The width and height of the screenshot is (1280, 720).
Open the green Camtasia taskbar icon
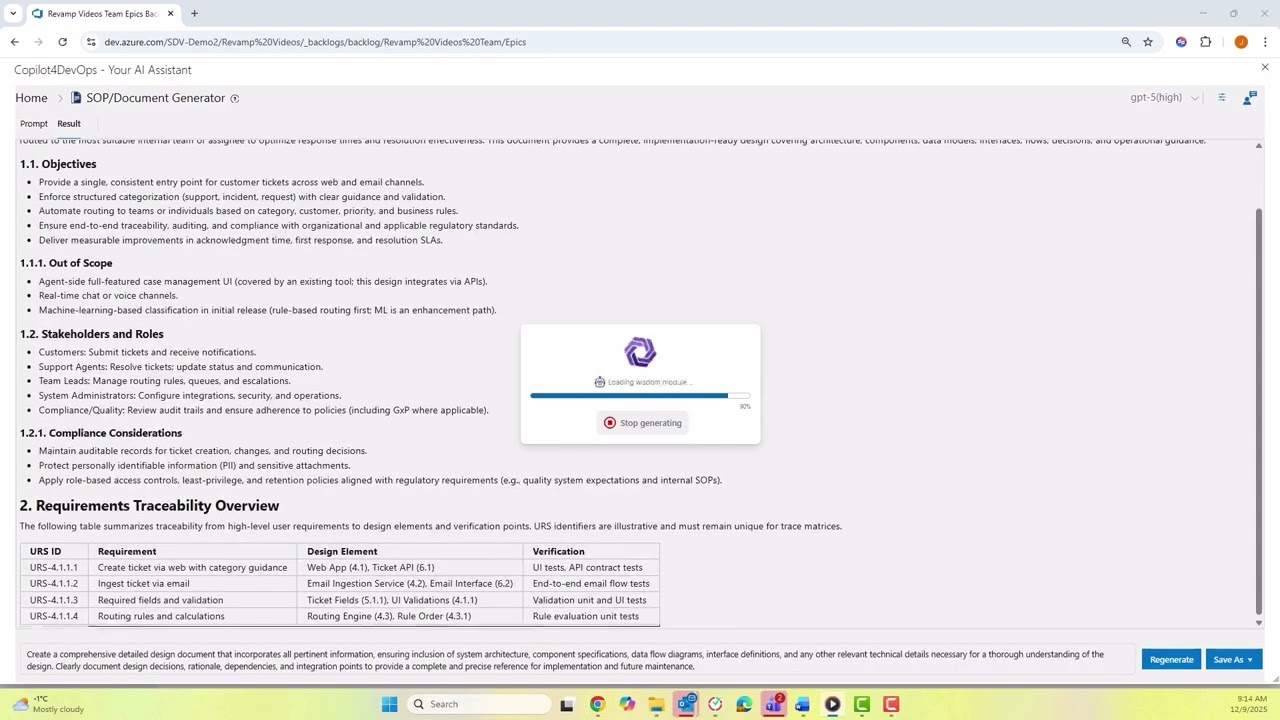[x=861, y=704]
